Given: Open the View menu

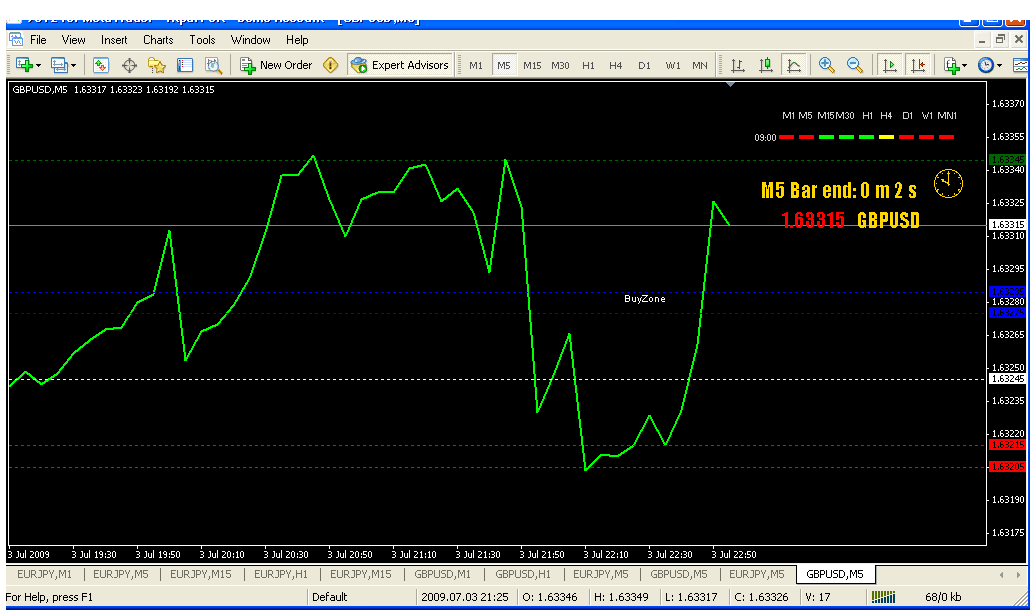Looking at the screenshot, I should (x=73, y=40).
